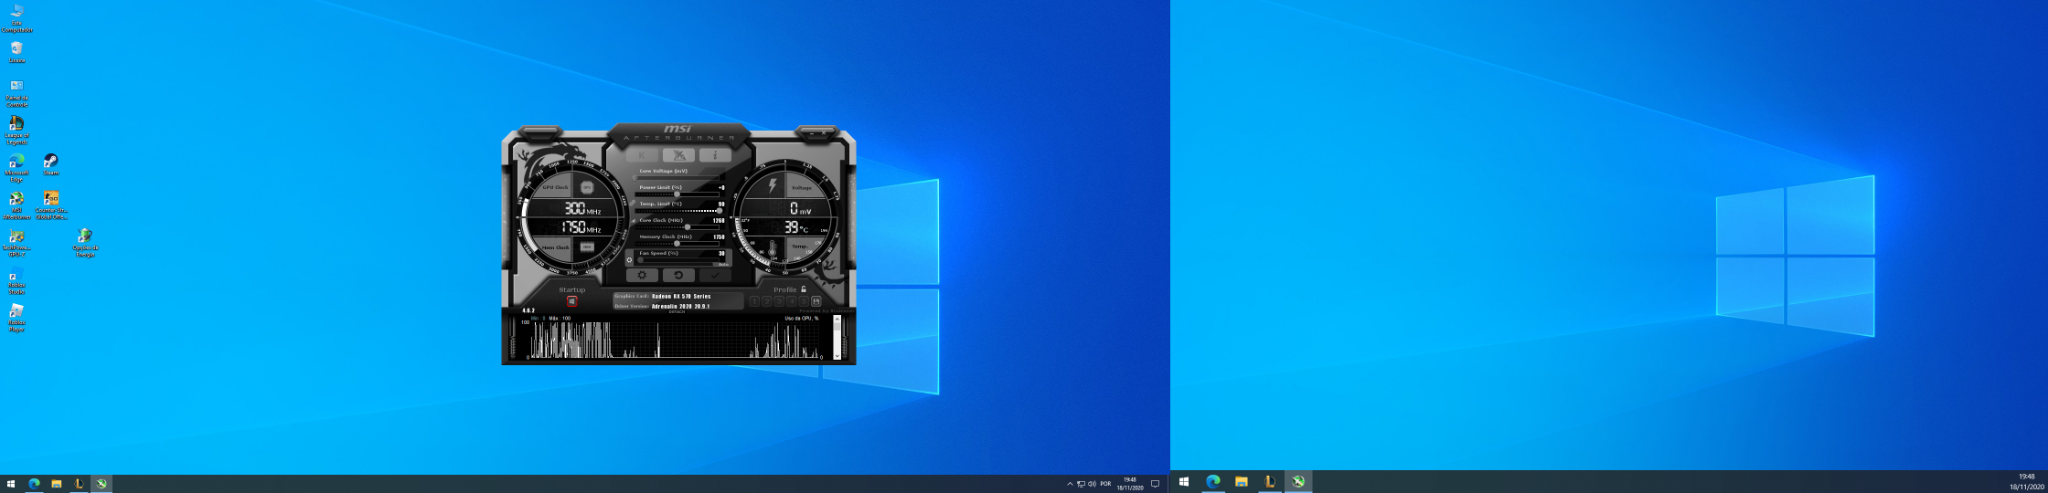The image size is (2048, 493).
Task: Open Edge on left monitor taskbar
Action: (x=34, y=484)
